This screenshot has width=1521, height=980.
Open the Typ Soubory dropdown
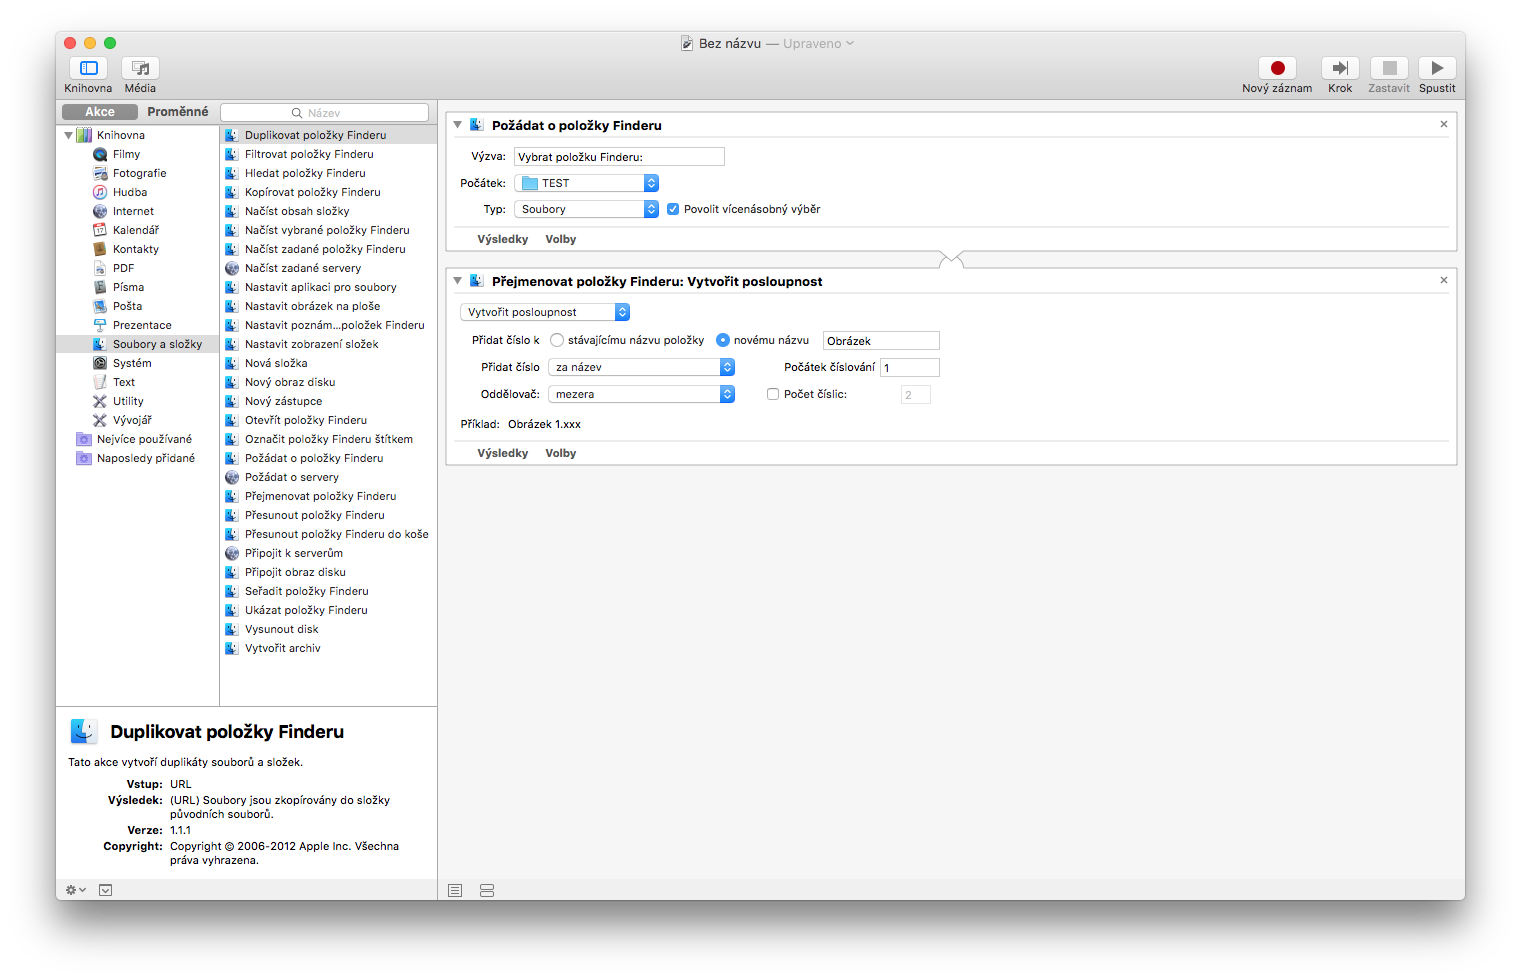coord(587,209)
